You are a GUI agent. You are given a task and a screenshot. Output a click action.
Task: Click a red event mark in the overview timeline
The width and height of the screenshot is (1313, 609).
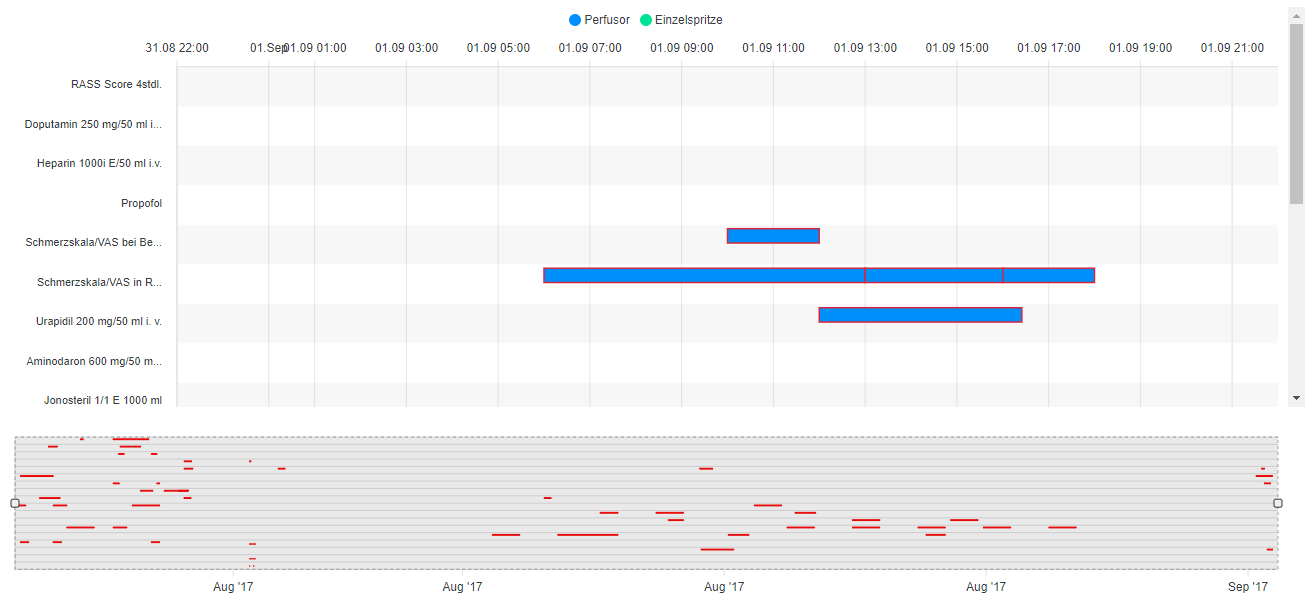click(x=708, y=467)
